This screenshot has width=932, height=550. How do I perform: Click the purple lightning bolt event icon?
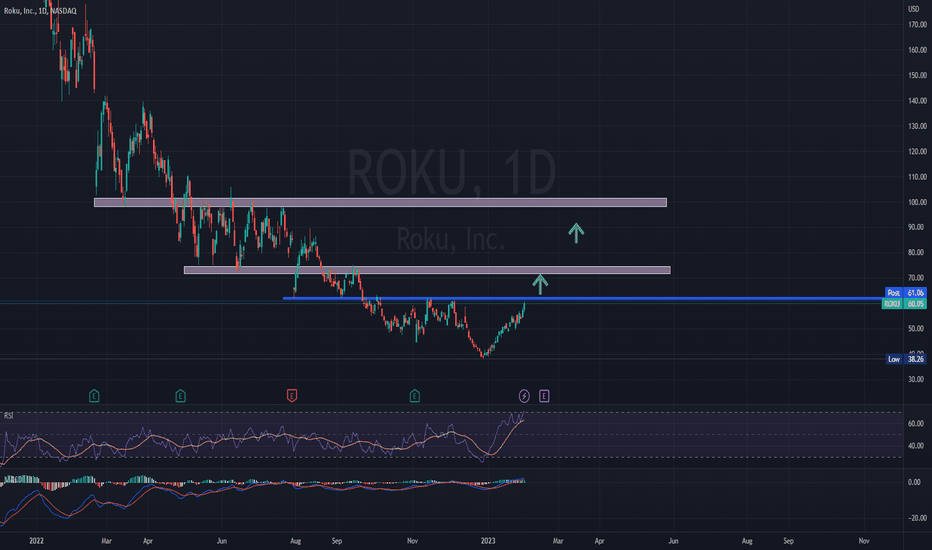pyautogui.click(x=524, y=396)
